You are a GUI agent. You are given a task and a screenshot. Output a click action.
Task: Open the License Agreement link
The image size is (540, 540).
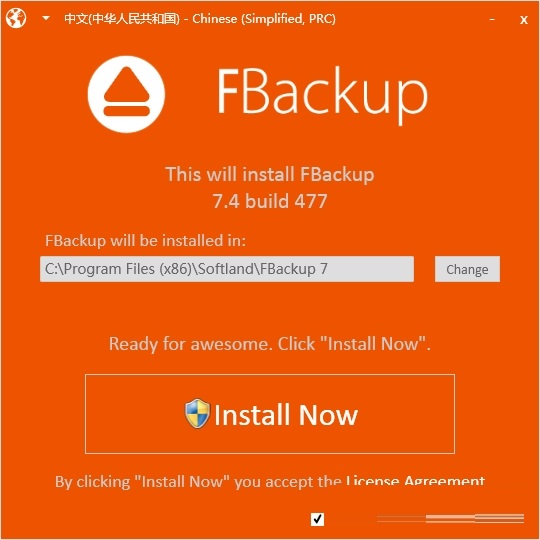(x=415, y=480)
